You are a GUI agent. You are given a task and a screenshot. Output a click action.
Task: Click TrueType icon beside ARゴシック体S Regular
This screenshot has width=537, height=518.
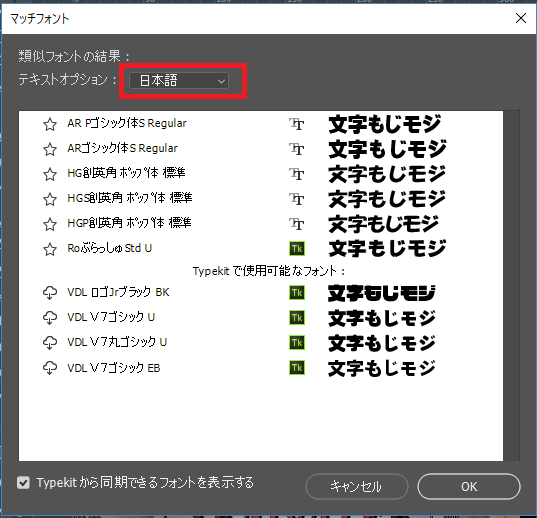point(297,149)
